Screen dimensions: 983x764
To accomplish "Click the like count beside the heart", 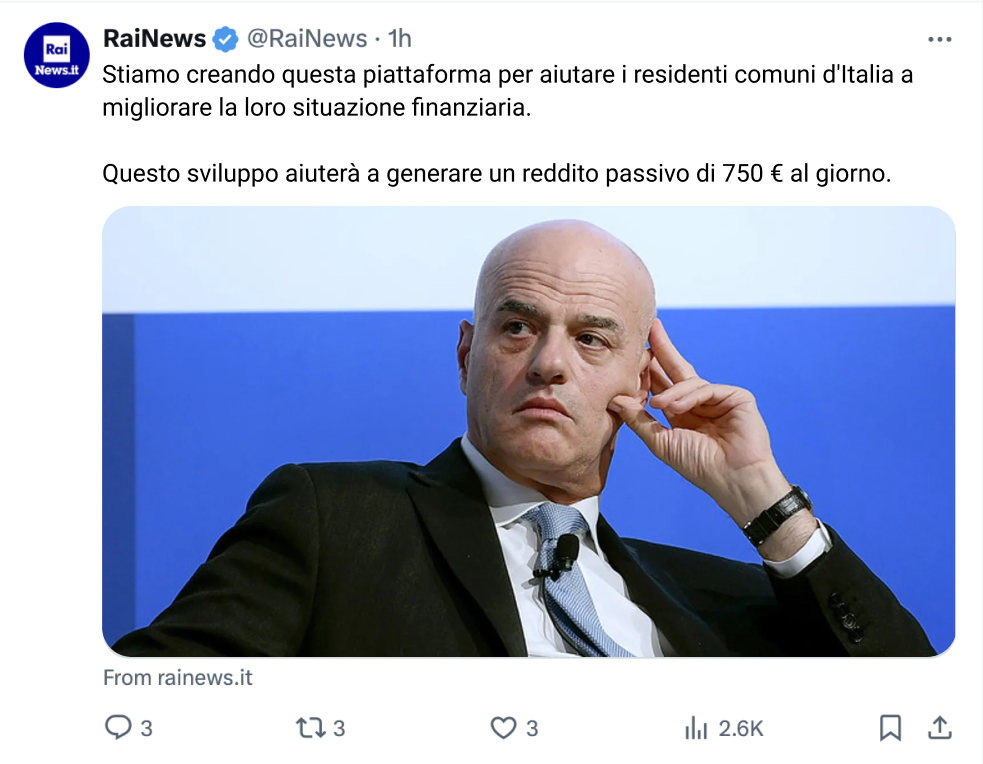I will (532, 728).
